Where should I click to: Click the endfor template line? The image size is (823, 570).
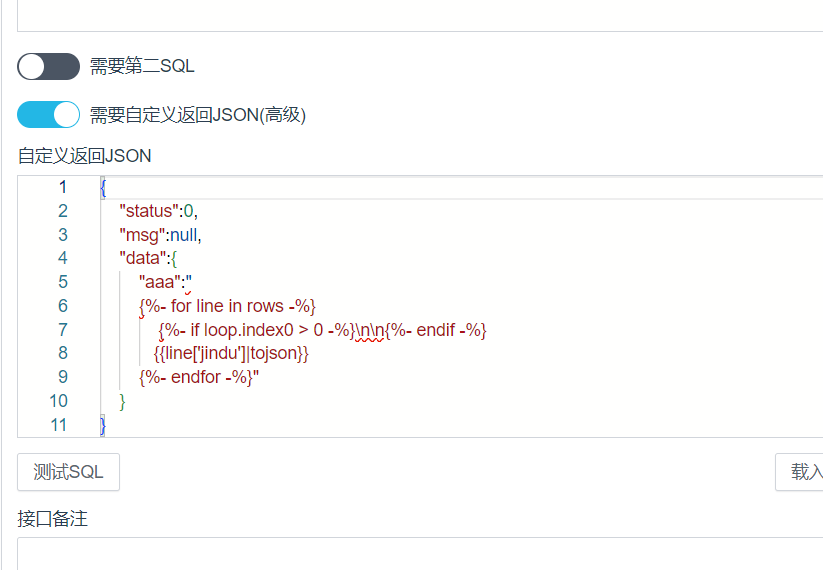pyautogui.click(x=198, y=377)
